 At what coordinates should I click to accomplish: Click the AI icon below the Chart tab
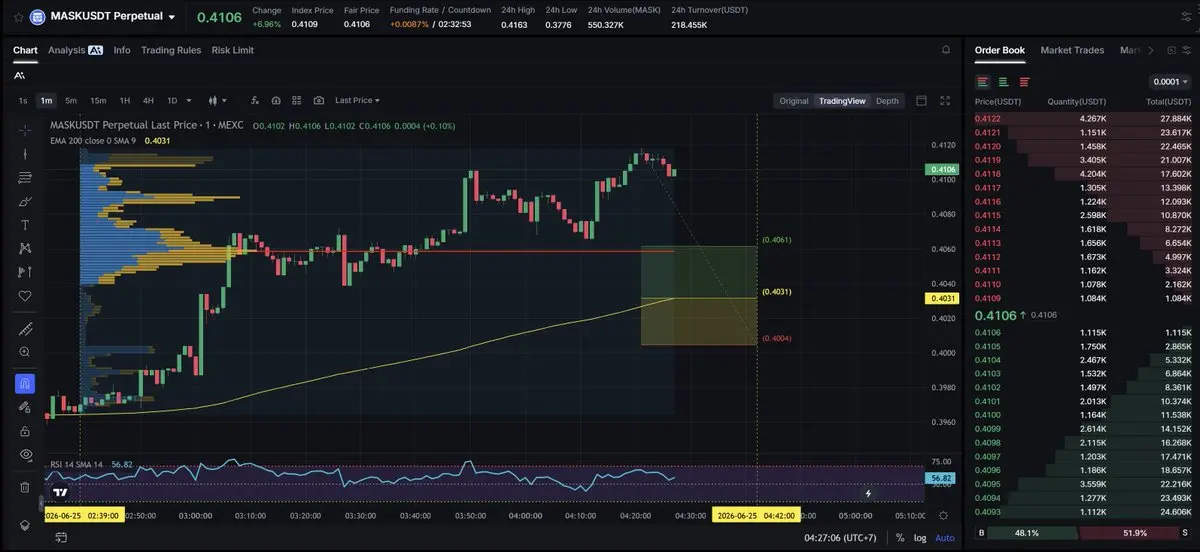[20, 75]
